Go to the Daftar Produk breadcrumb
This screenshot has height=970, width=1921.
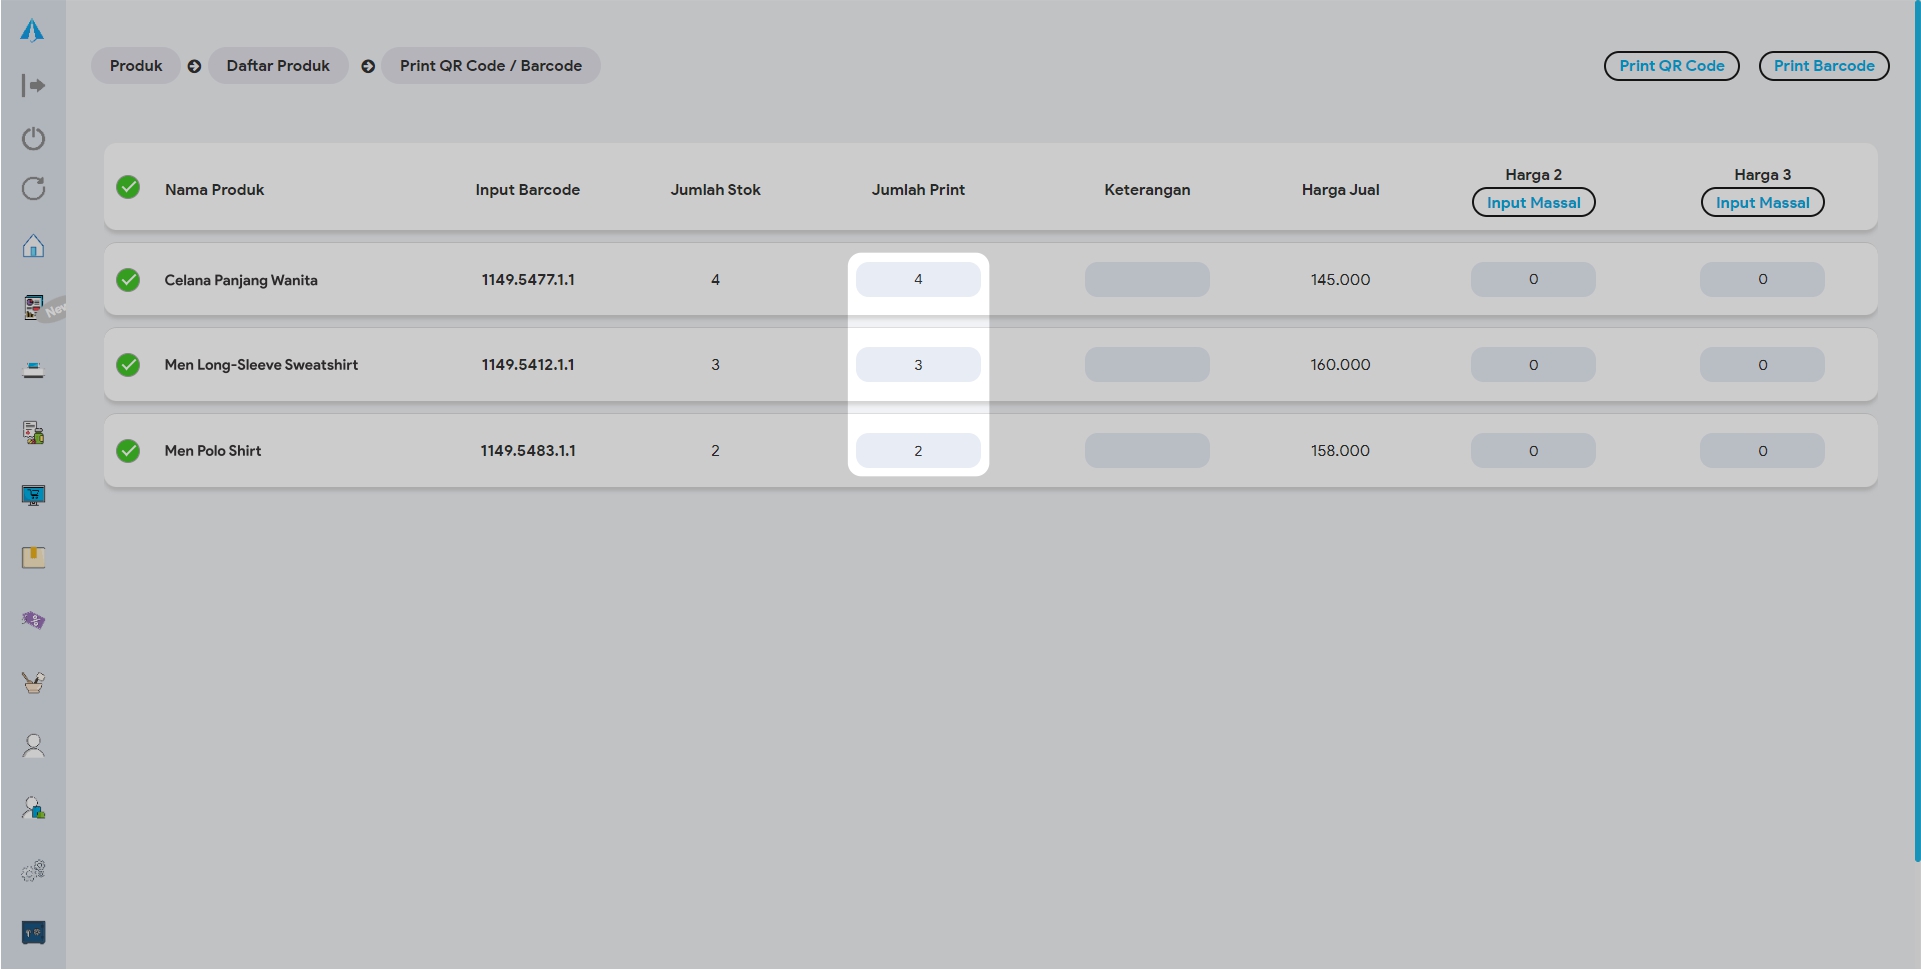click(x=278, y=66)
